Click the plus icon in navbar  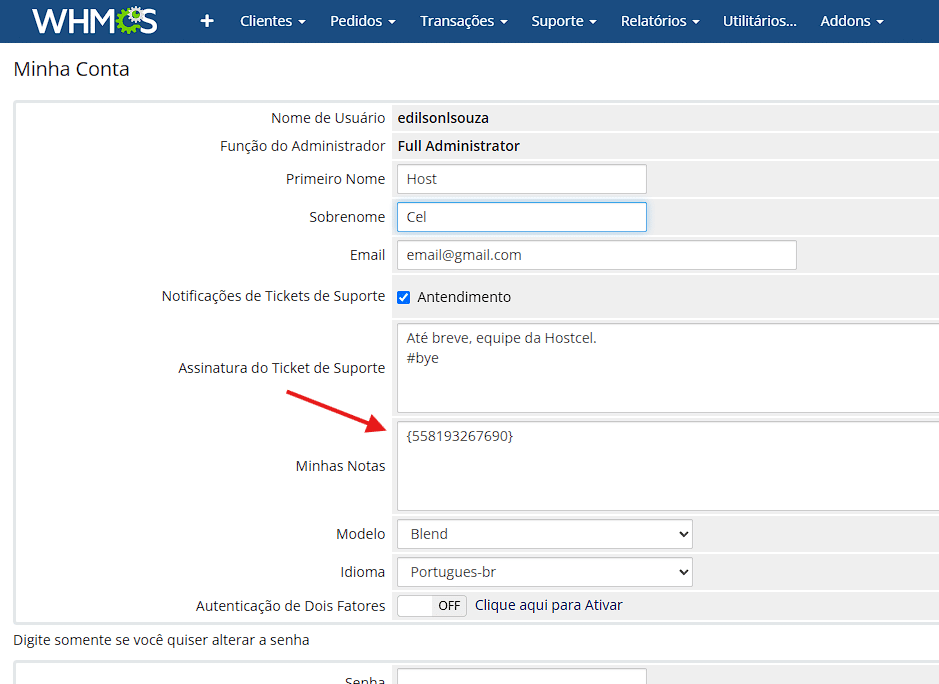pyautogui.click(x=207, y=21)
